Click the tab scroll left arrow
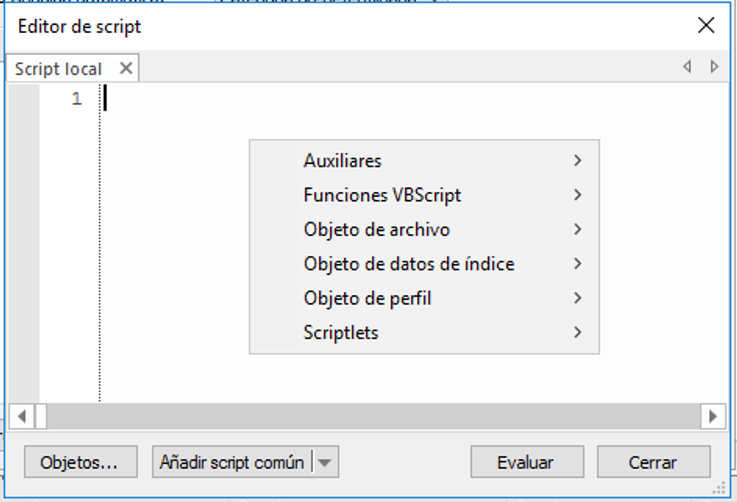The image size is (737, 502). [687, 67]
